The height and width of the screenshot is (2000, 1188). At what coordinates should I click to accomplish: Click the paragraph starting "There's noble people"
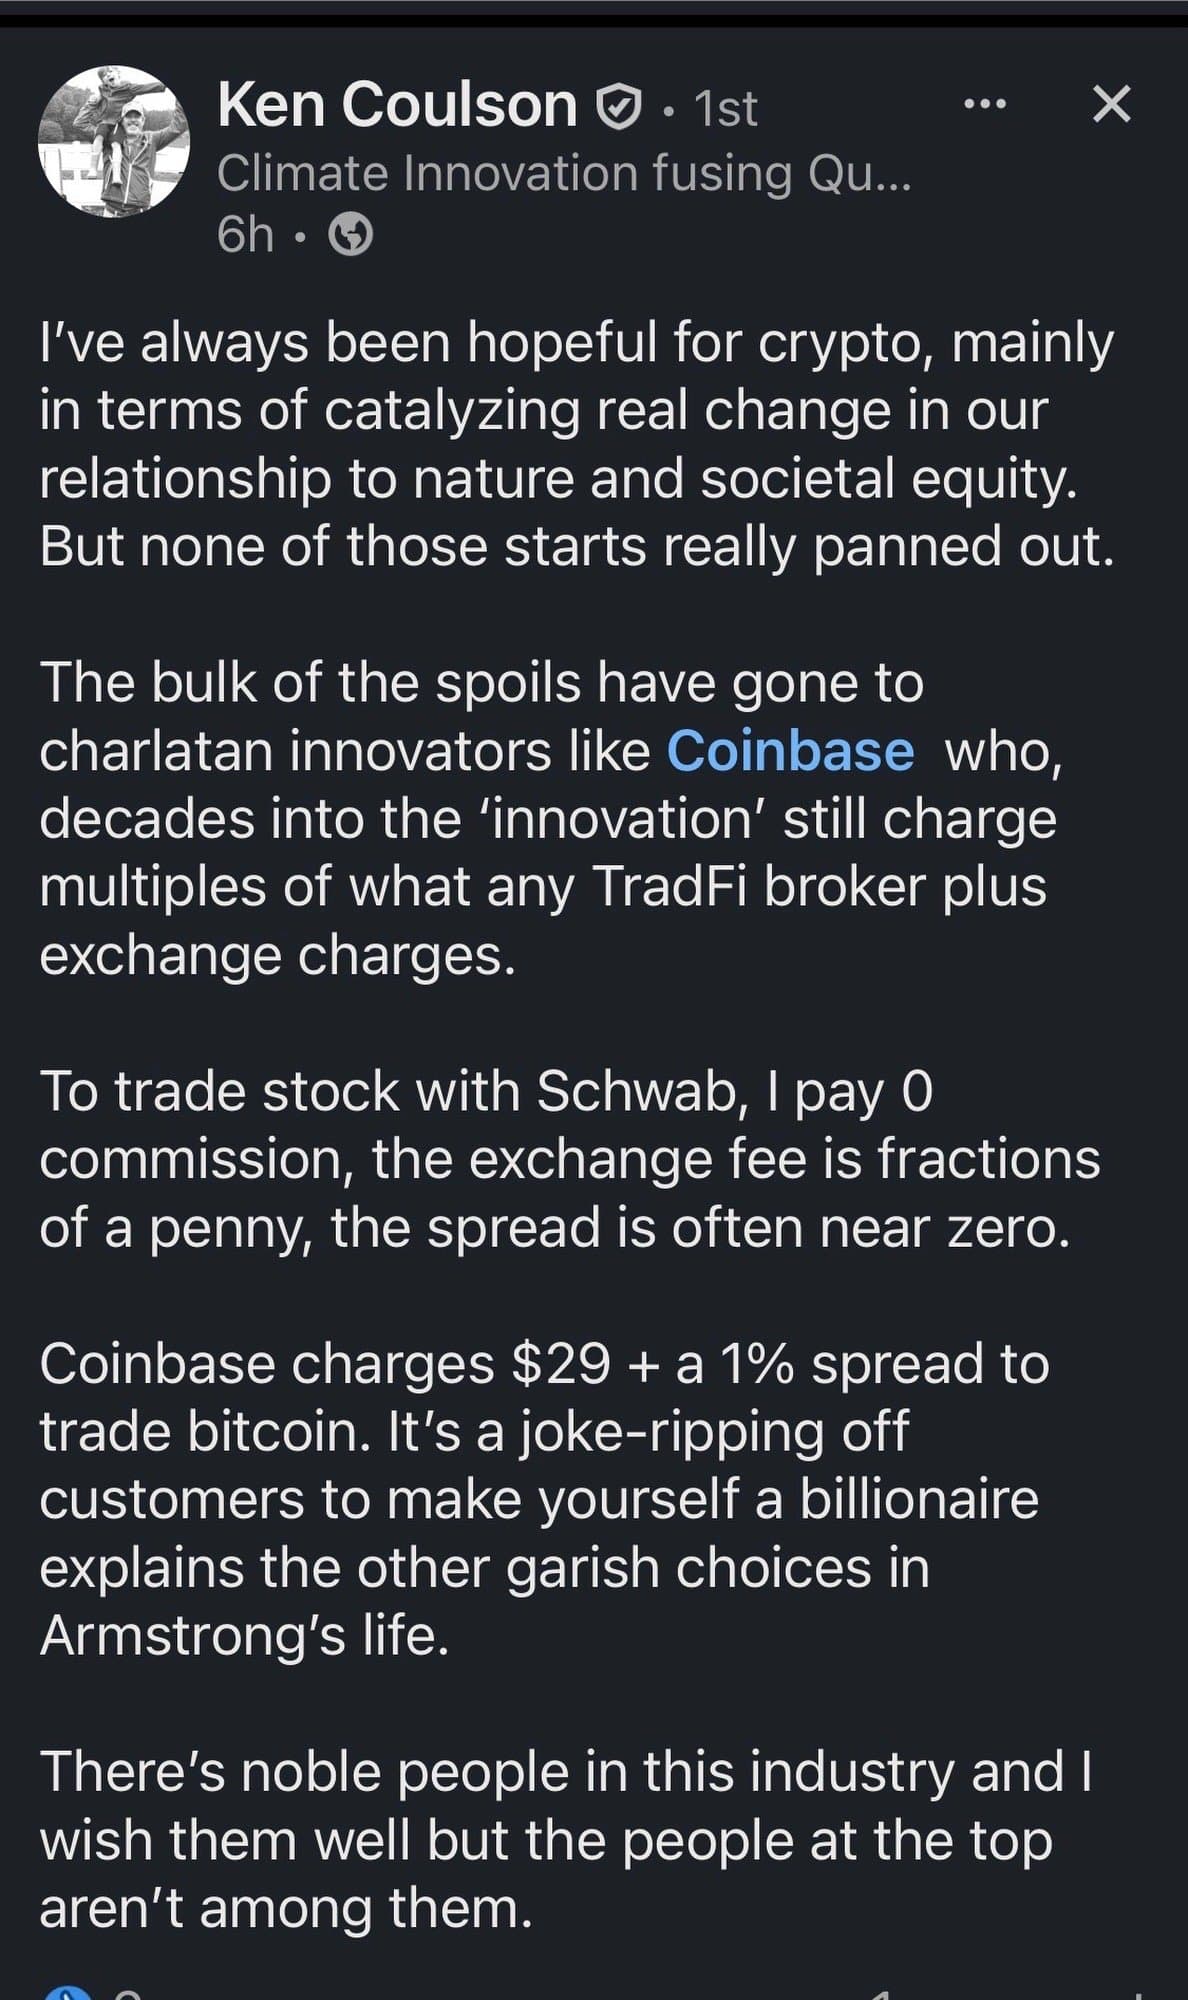click(x=566, y=1839)
